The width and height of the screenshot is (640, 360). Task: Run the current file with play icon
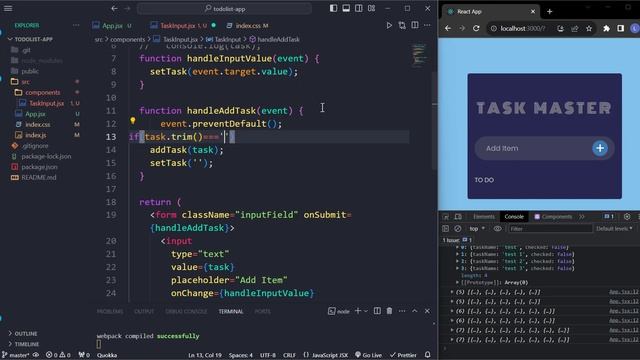389,25
